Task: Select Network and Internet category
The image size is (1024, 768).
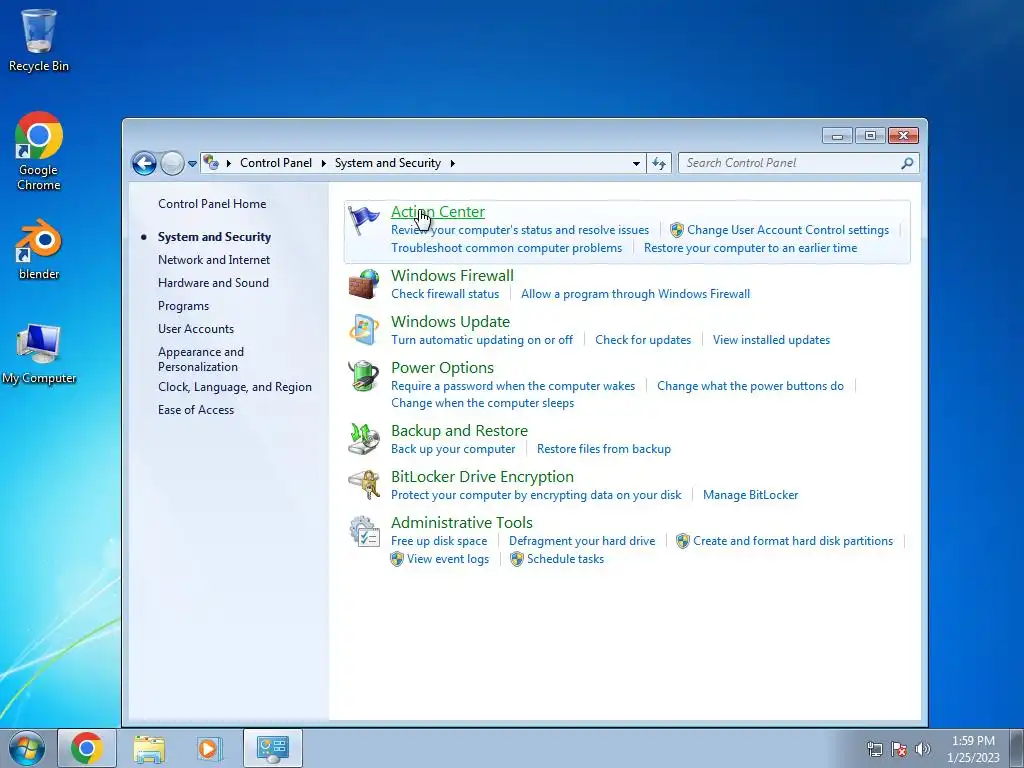Action: tap(214, 260)
